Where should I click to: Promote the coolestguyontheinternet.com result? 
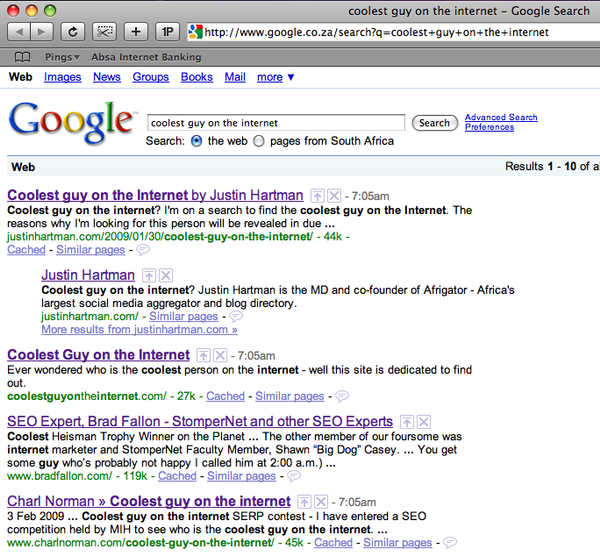pyautogui.click(x=203, y=355)
